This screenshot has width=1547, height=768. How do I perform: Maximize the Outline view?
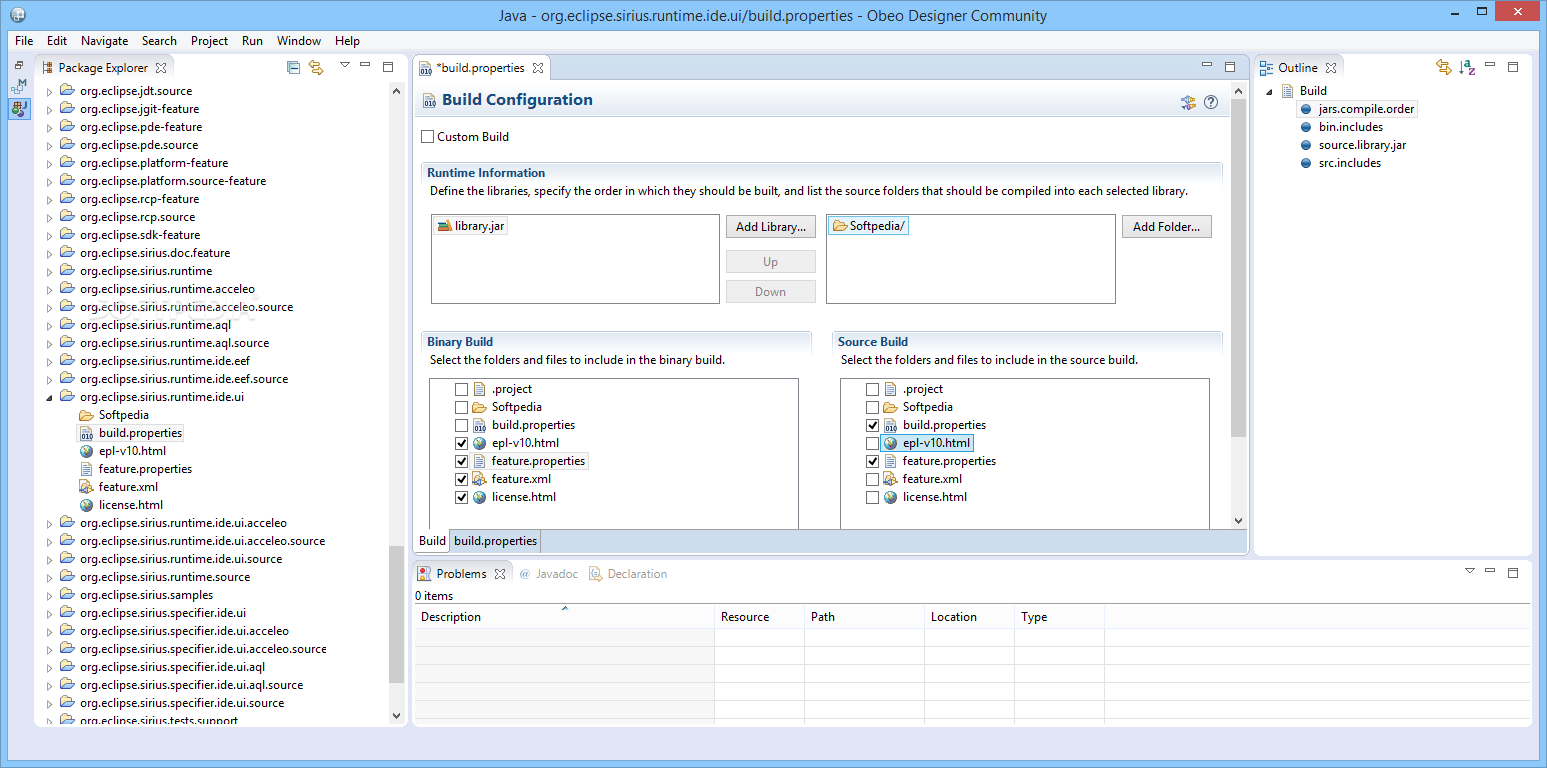1513,66
